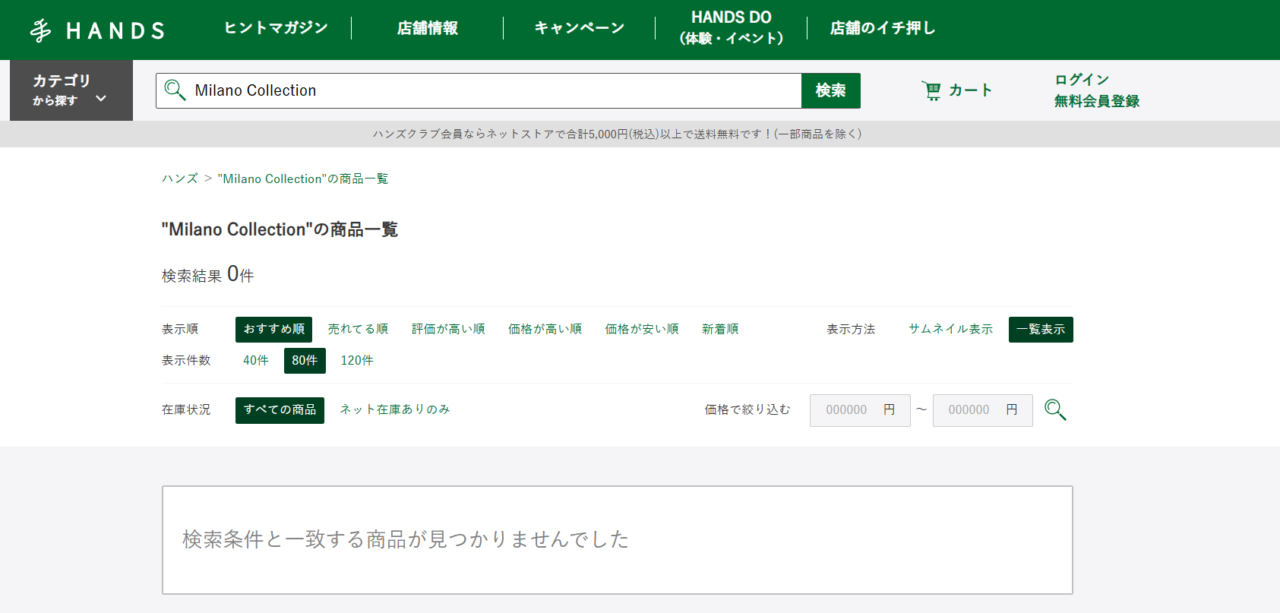This screenshot has height=613, width=1280.
Task: Switch to 一覧表示 view
Action: (1041, 329)
